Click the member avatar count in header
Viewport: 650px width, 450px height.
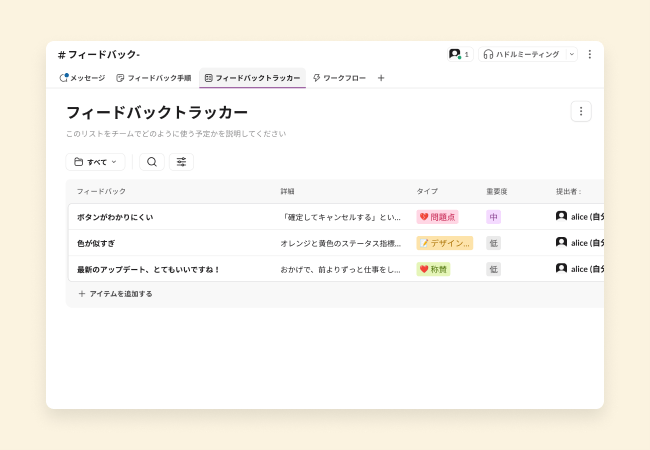pyautogui.click(x=459, y=54)
